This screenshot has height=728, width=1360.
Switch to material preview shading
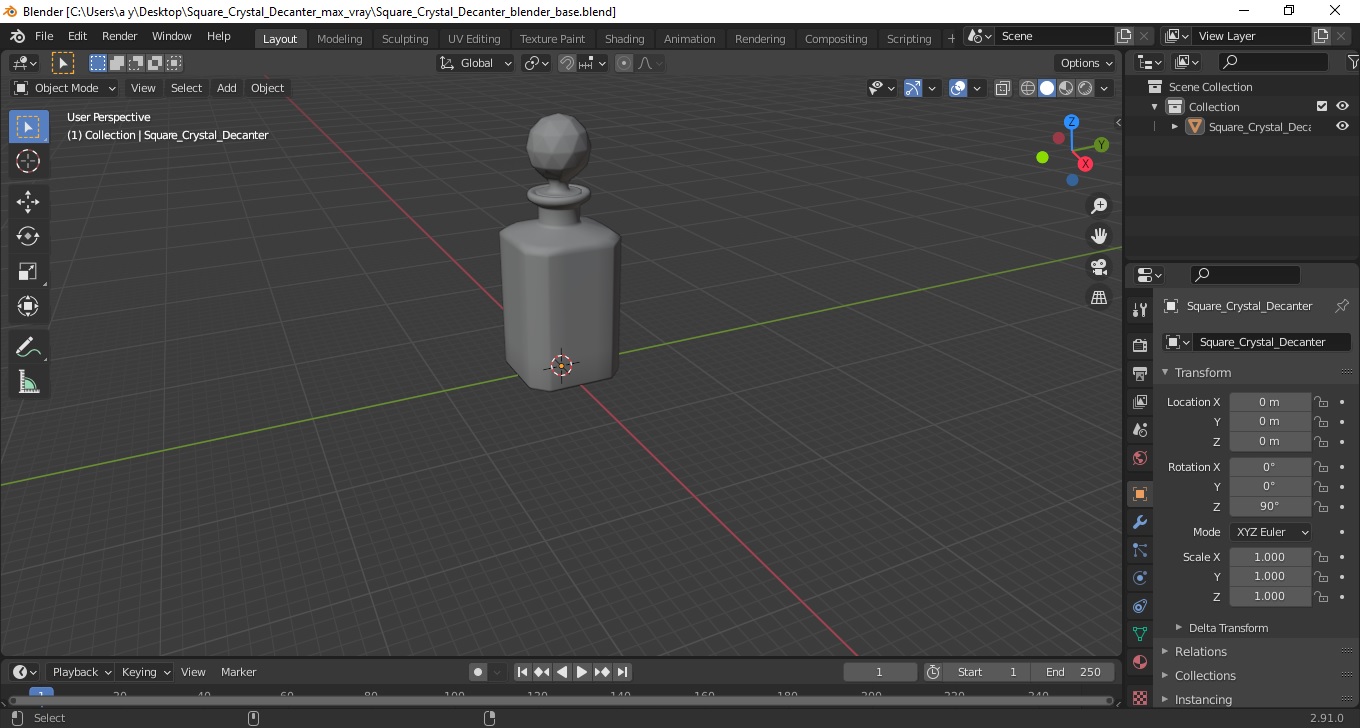pyautogui.click(x=1066, y=88)
